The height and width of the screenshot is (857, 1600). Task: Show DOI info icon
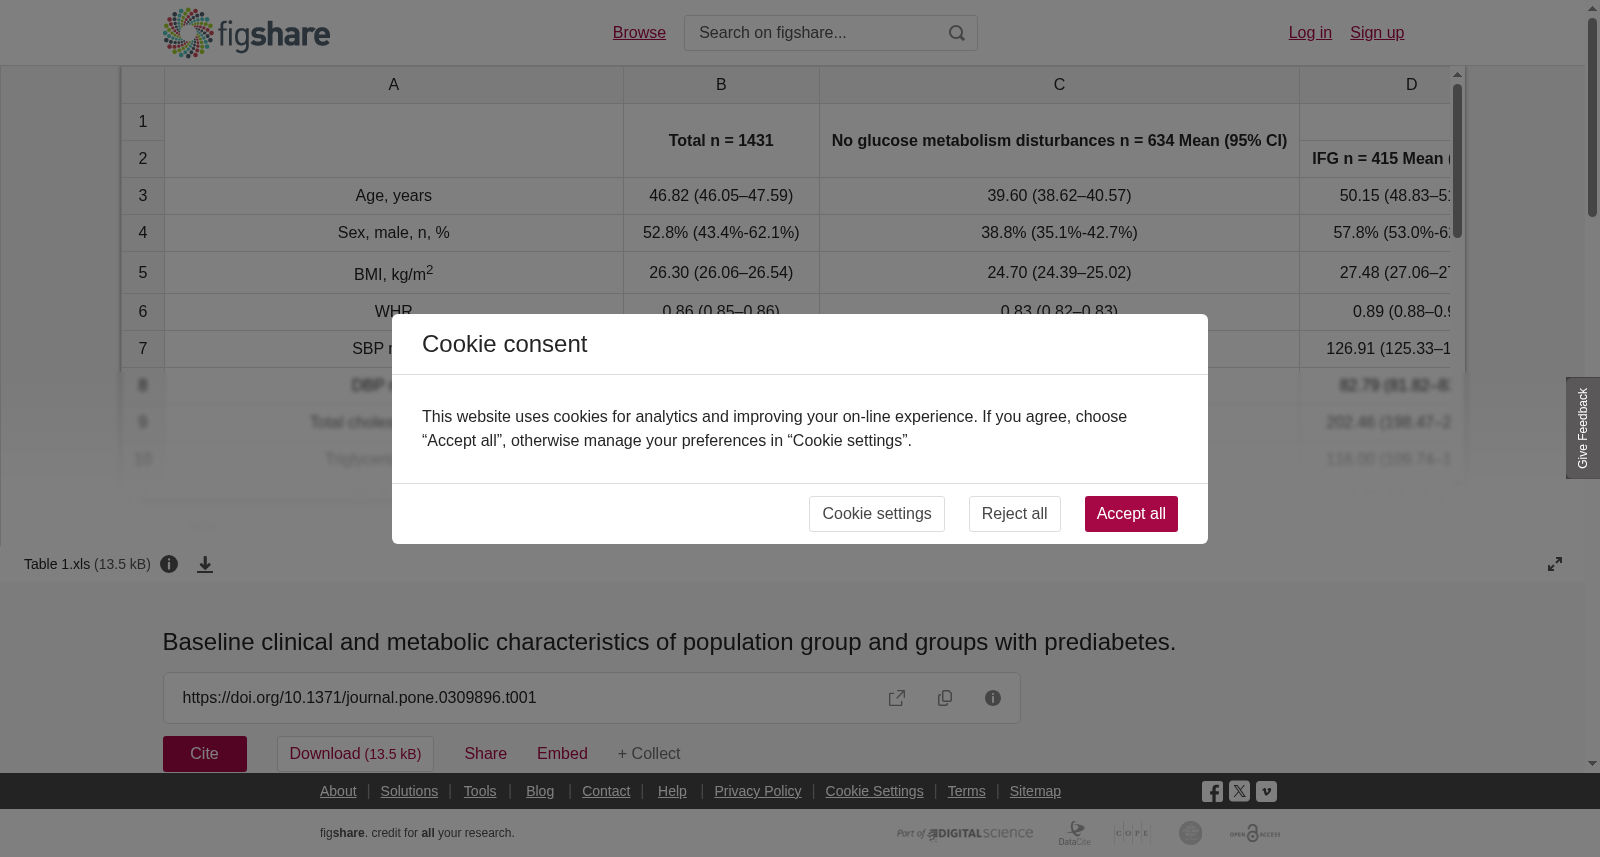click(x=993, y=698)
